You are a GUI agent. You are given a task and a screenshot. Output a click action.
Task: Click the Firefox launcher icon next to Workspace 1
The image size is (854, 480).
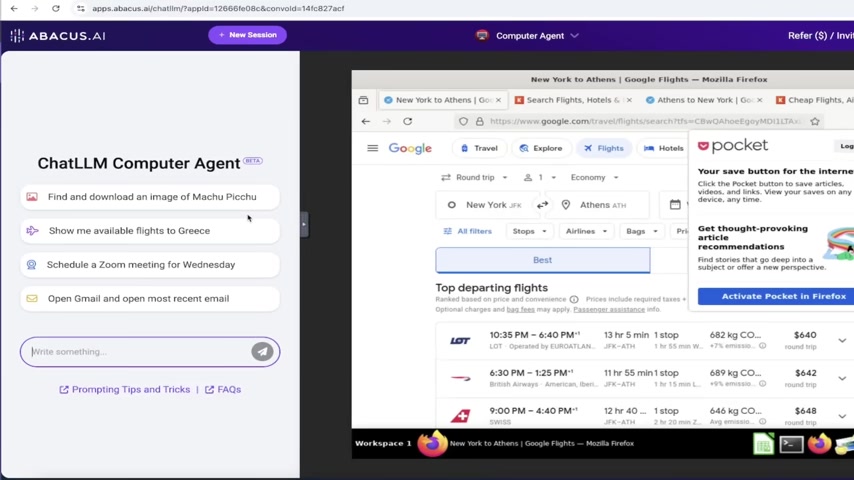(432, 443)
